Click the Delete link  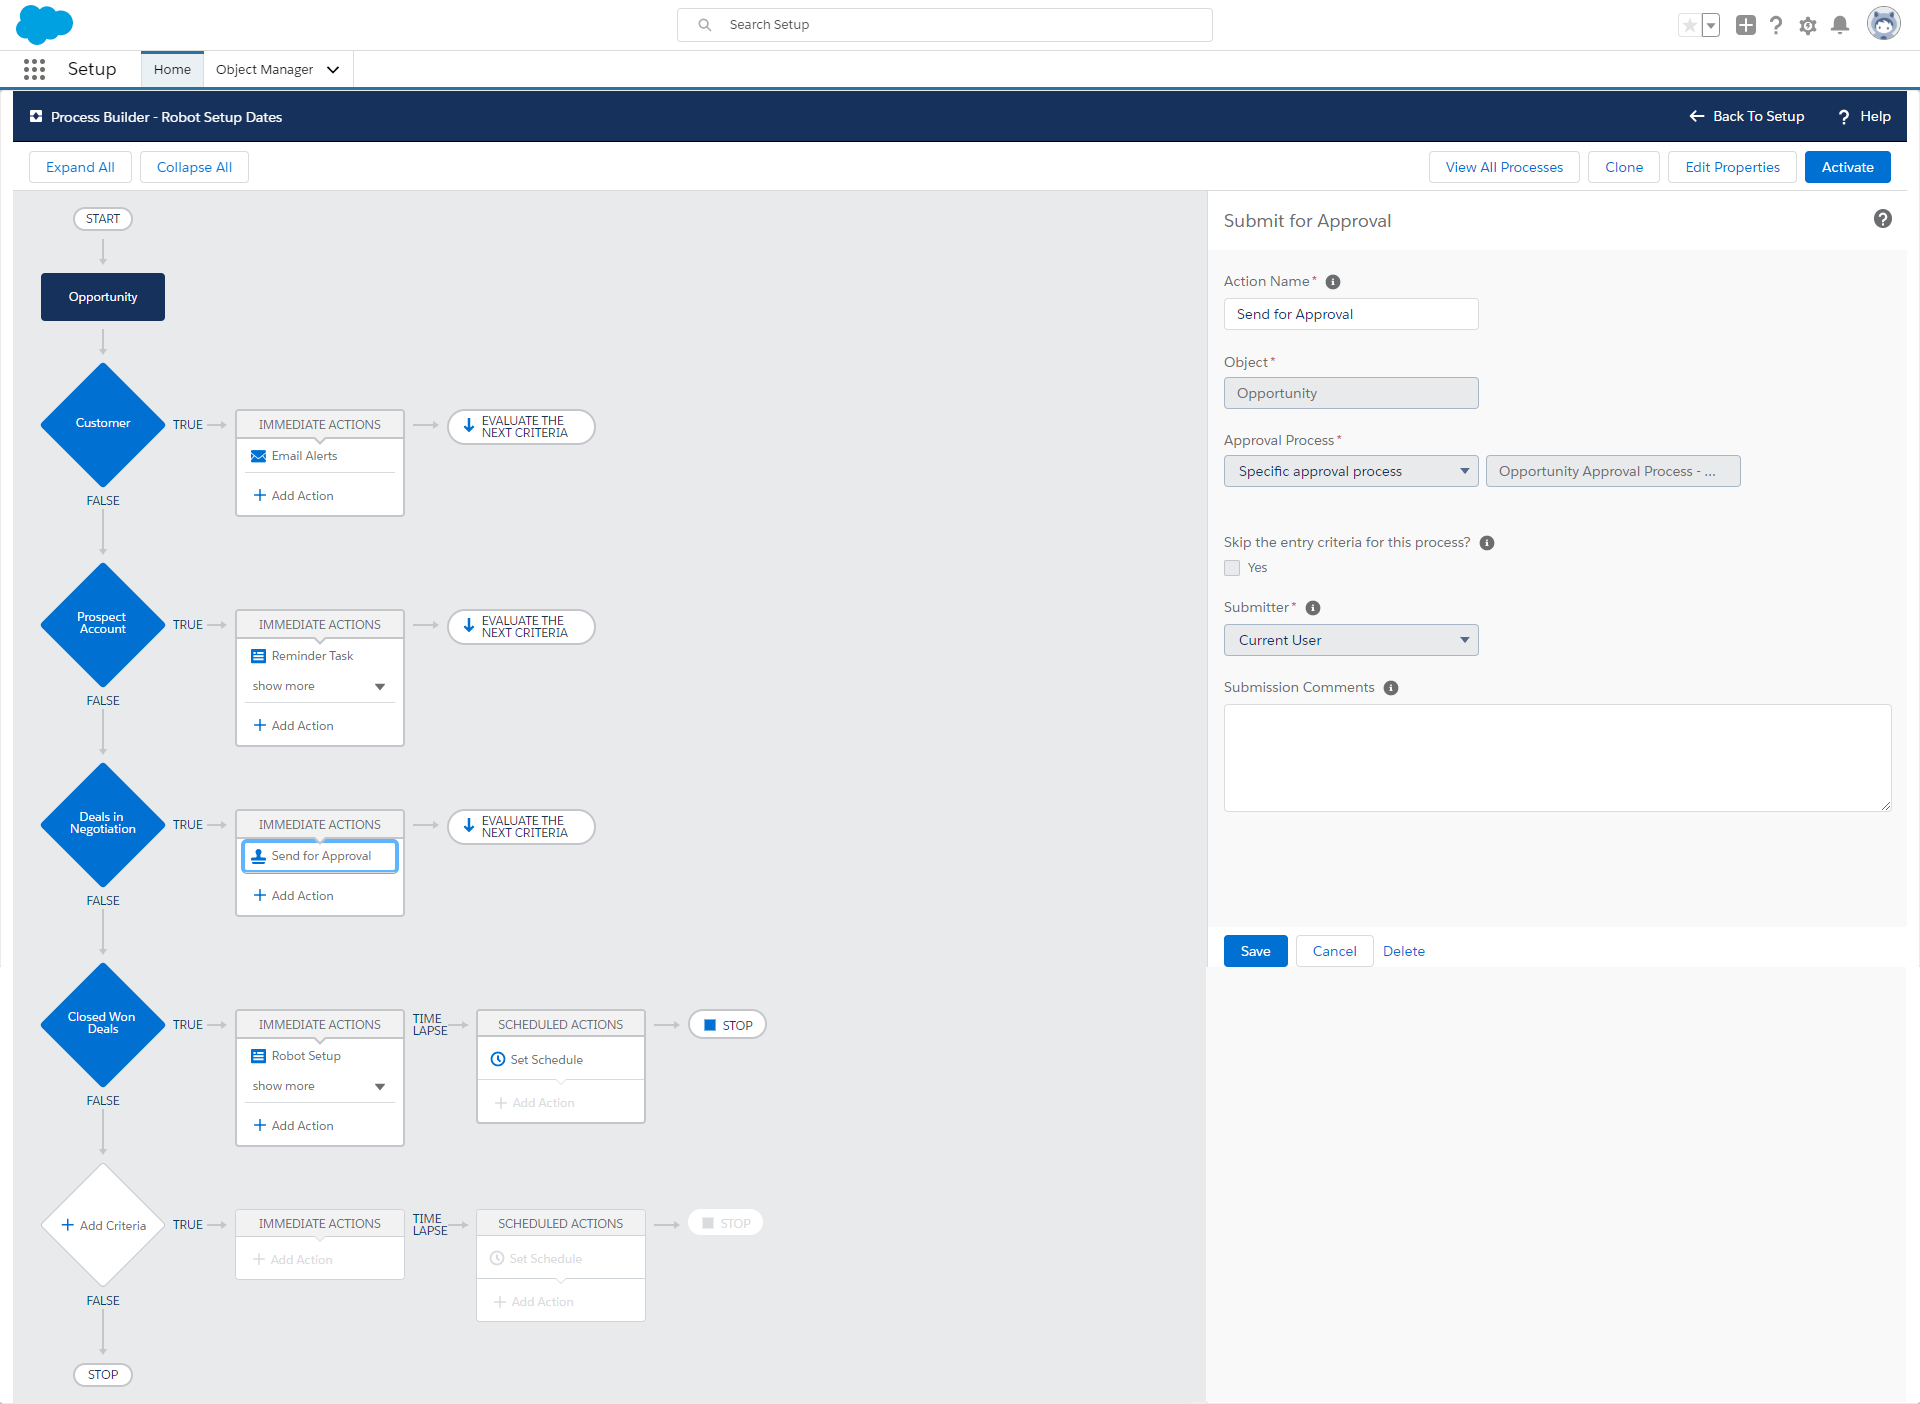tap(1403, 951)
